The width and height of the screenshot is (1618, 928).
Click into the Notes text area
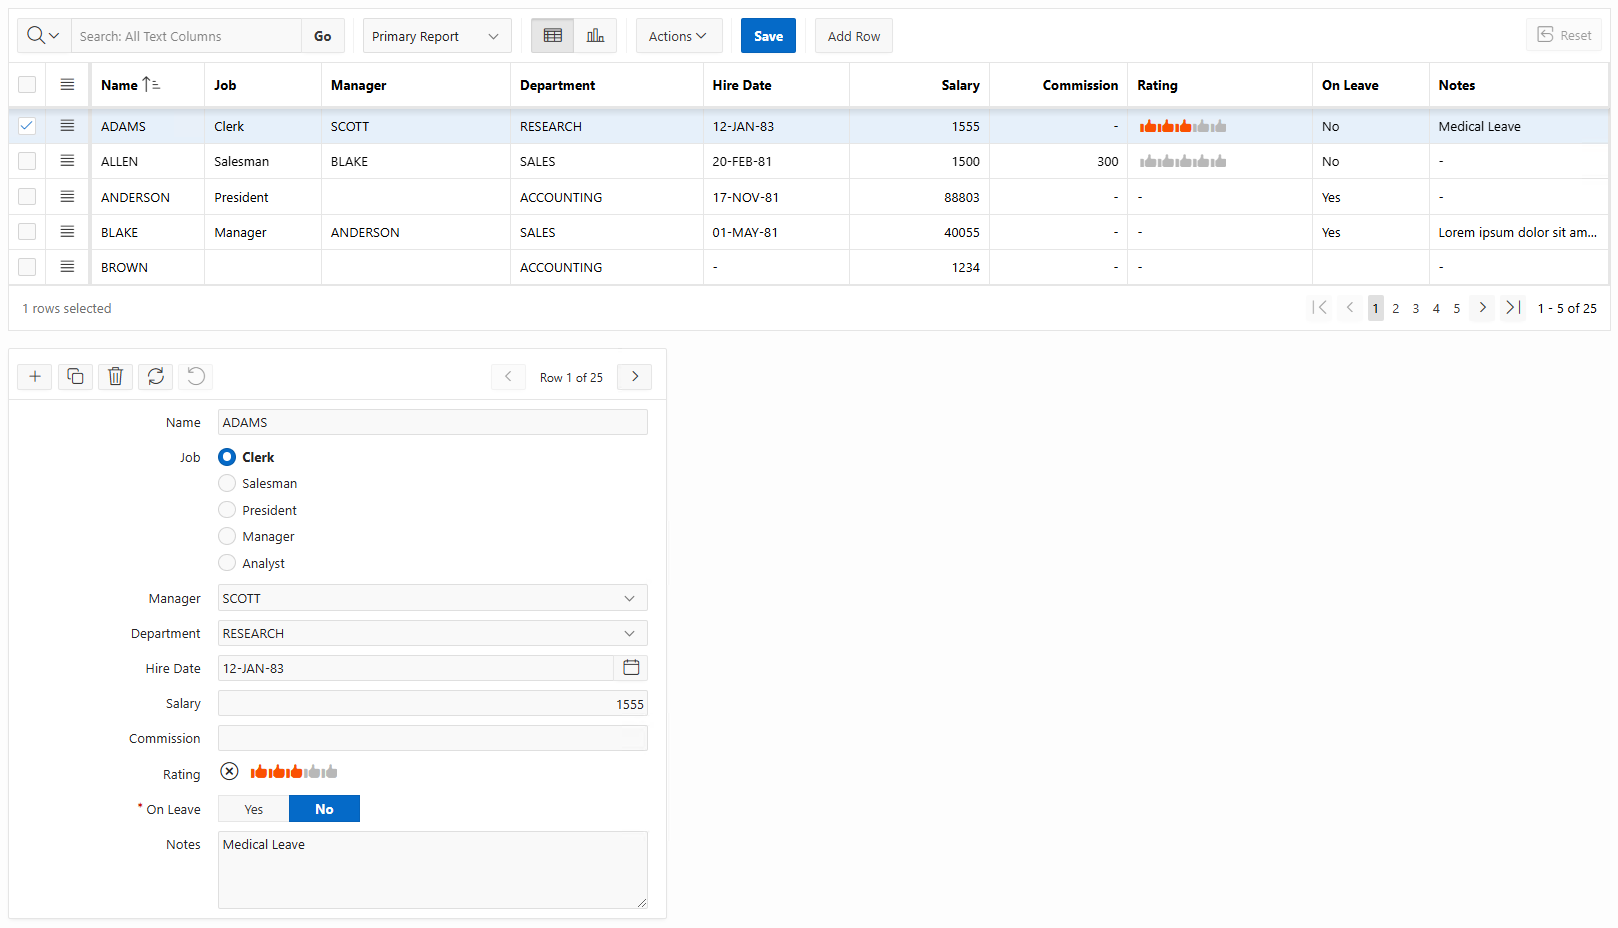(433, 870)
